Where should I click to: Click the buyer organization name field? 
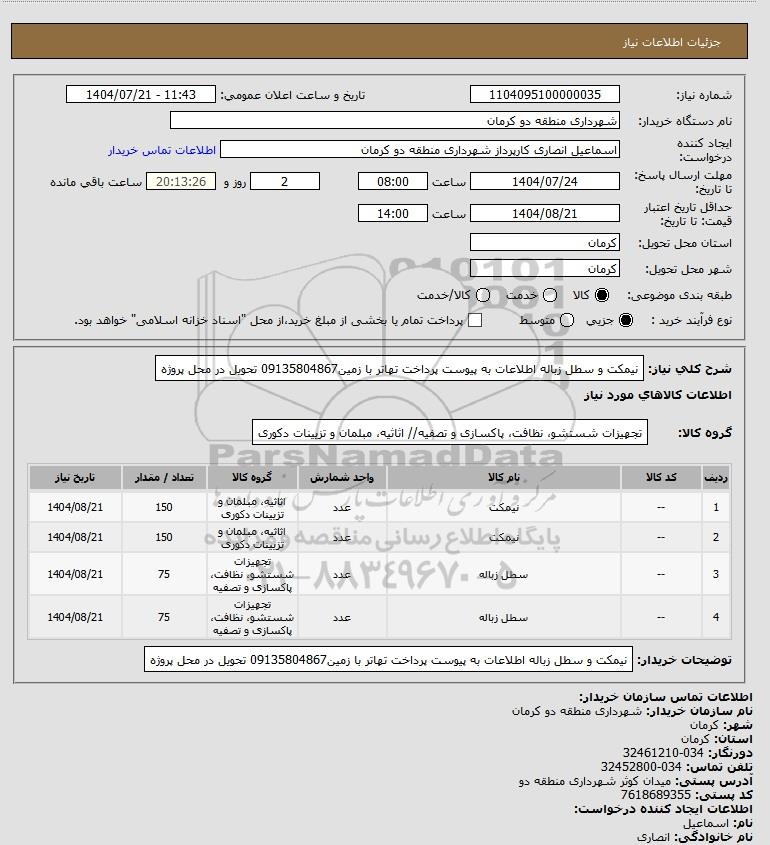(x=394, y=120)
